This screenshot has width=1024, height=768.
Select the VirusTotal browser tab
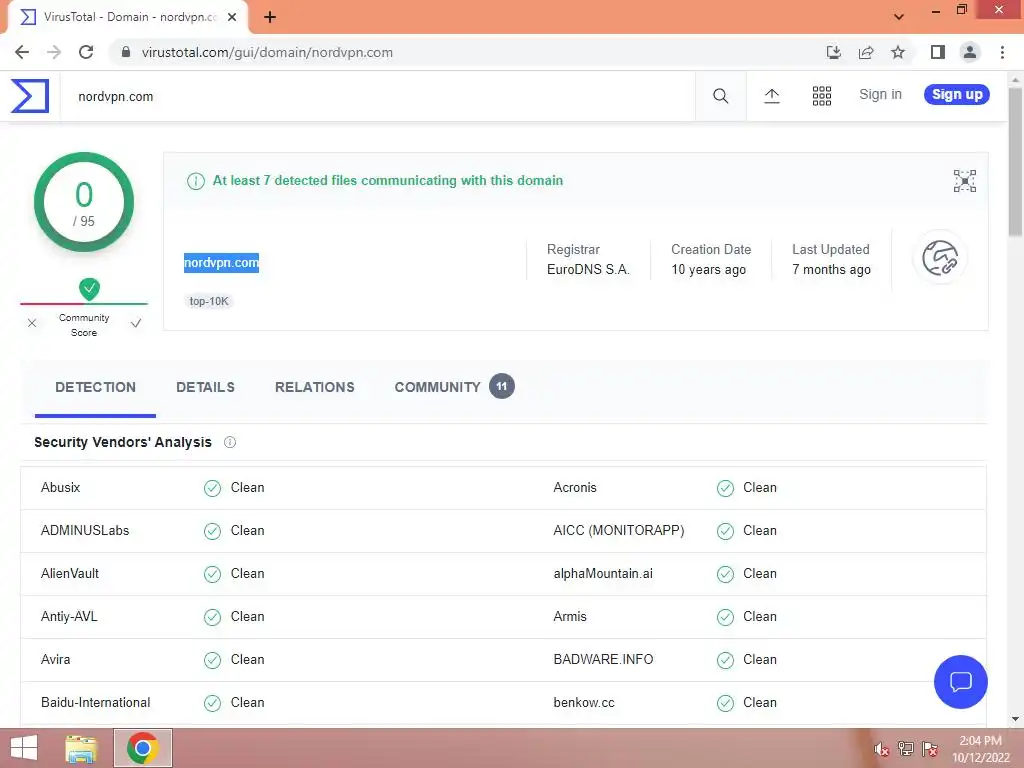click(x=127, y=18)
